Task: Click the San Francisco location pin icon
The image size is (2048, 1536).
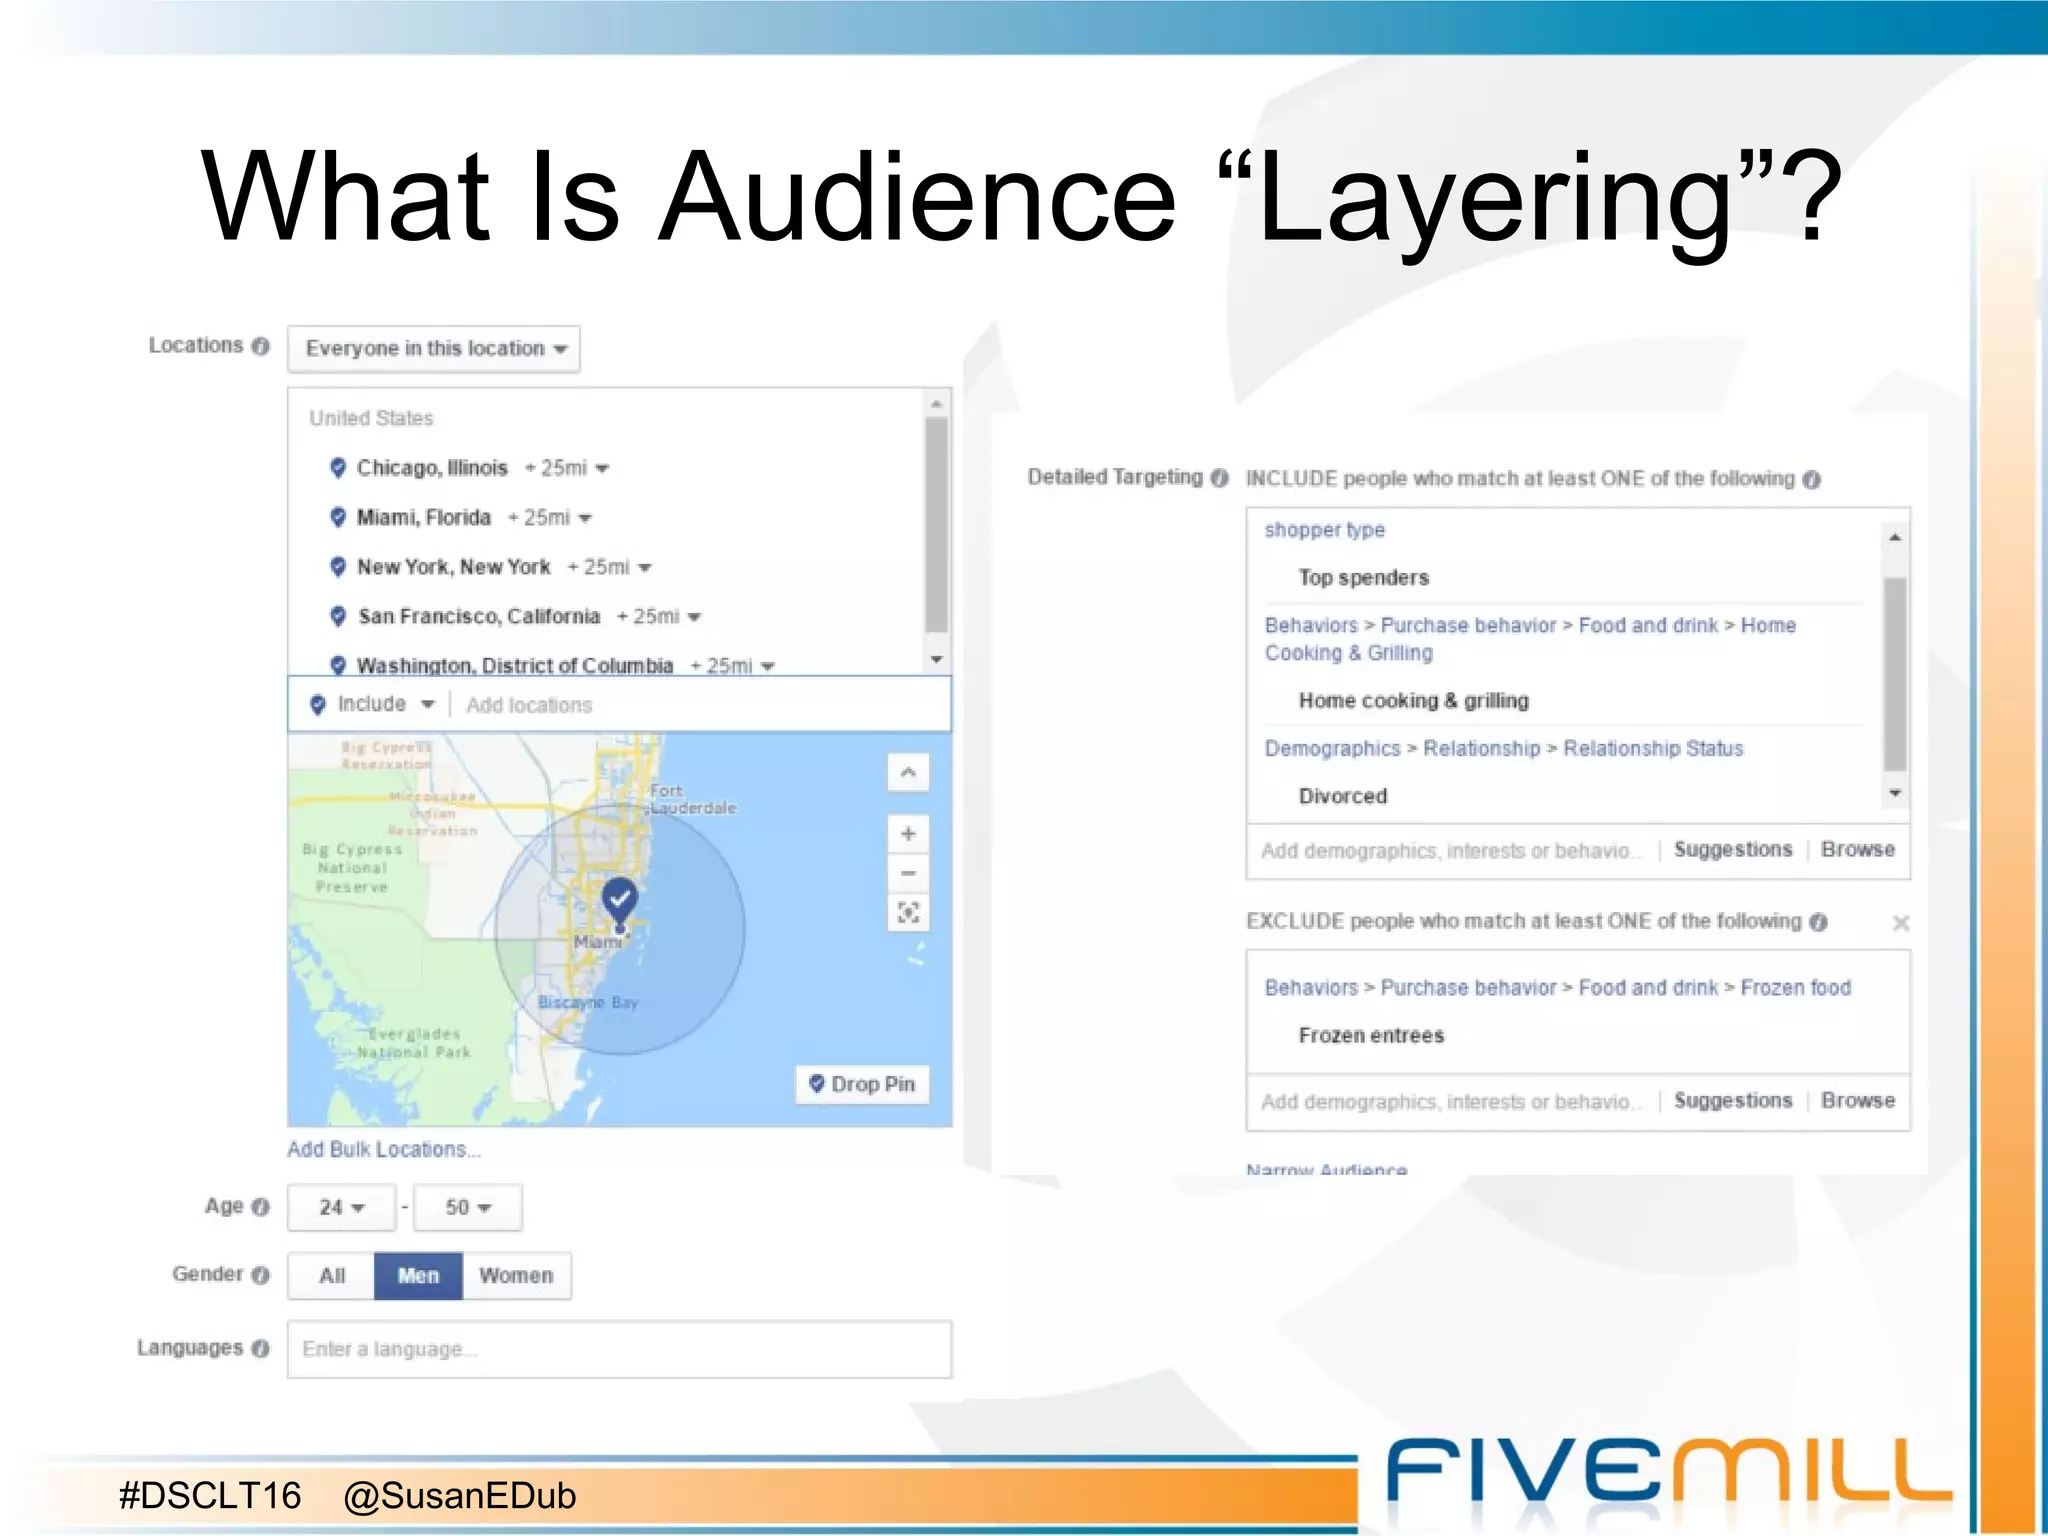Action: coord(338,616)
